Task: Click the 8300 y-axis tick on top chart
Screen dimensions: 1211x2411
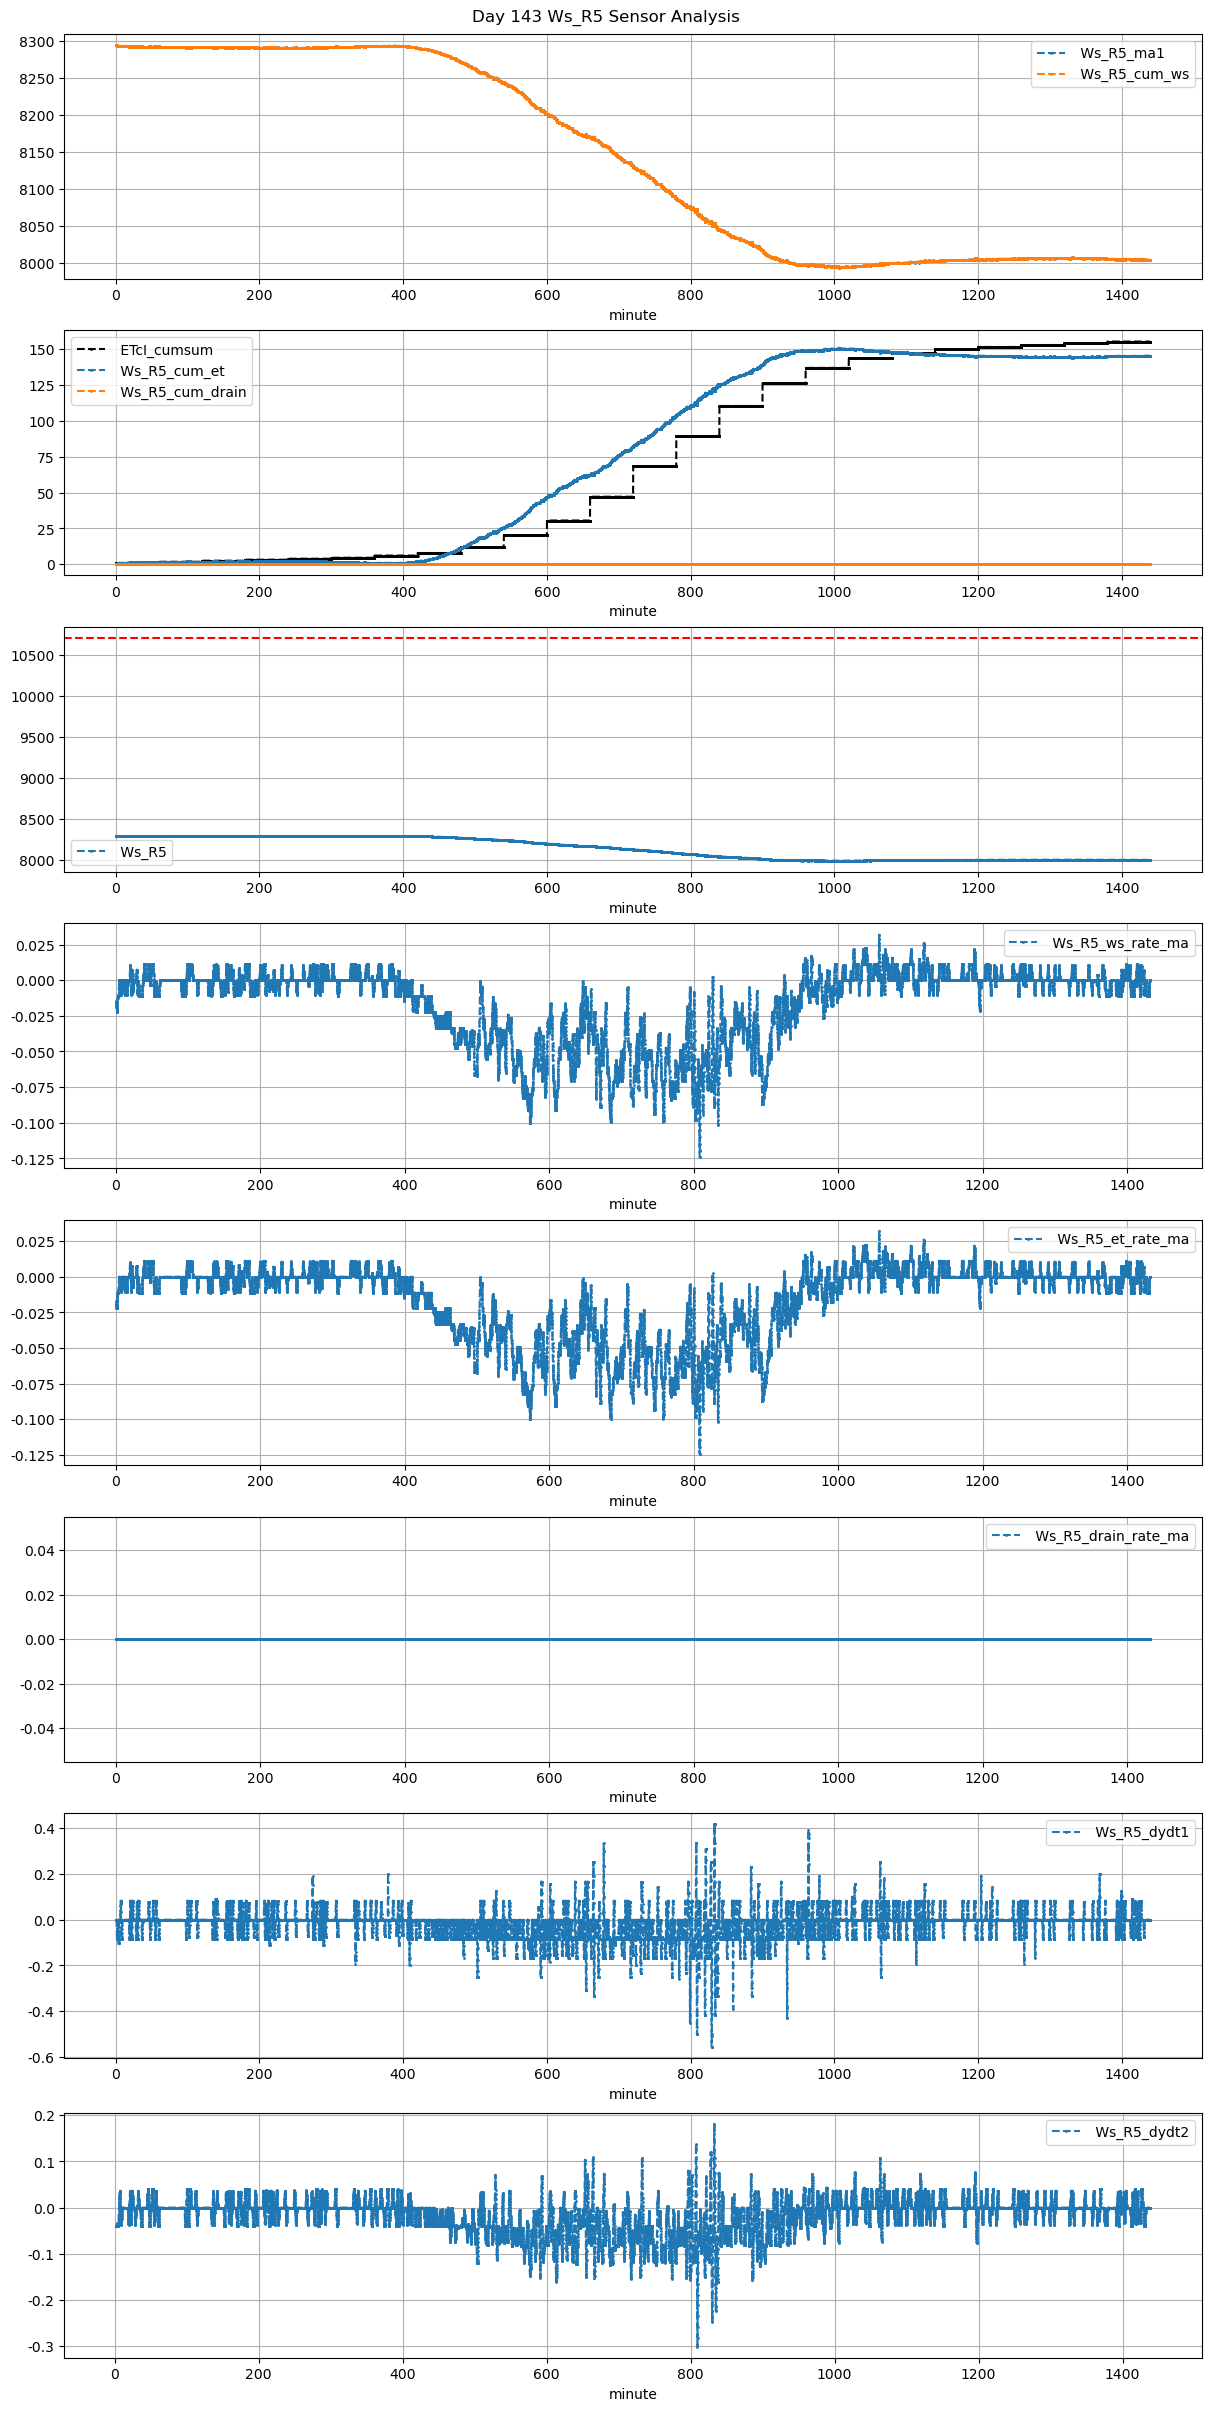Action: point(37,42)
